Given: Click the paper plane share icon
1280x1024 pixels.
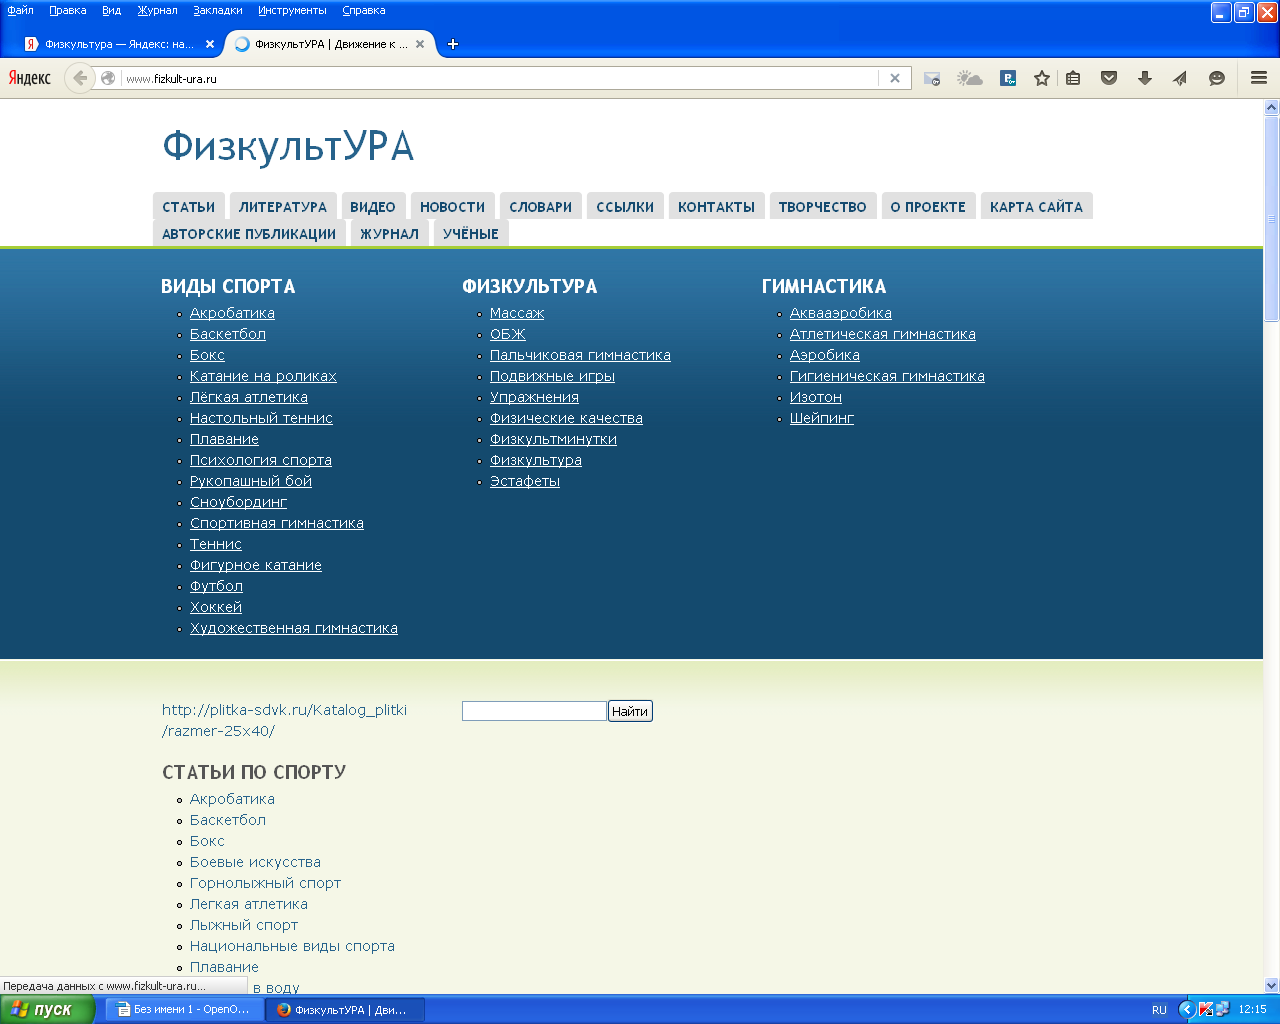Looking at the screenshot, I should point(1180,78).
